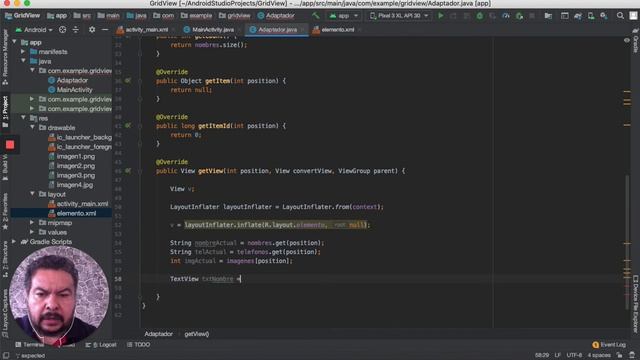Image resolution: width=640 pixels, height=360 pixels.
Task: Open Android project view dropdown
Action: click(34, 30)
